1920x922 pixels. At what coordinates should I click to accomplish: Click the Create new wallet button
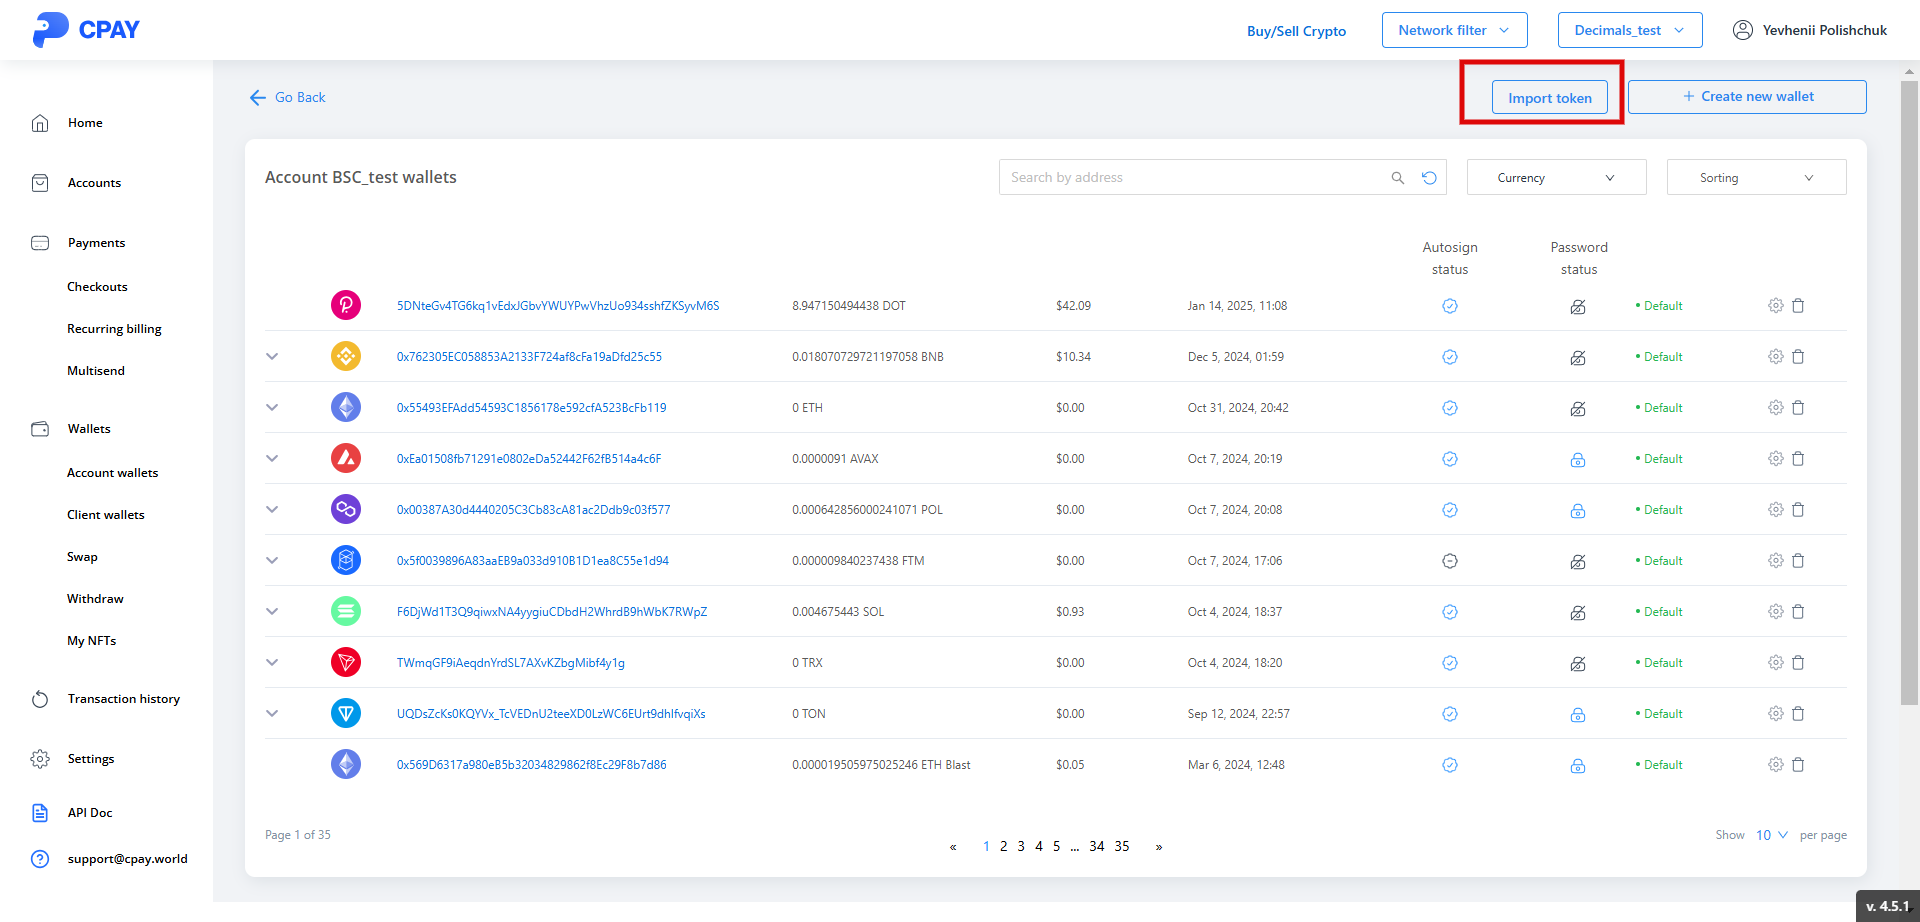[1746, 97]
